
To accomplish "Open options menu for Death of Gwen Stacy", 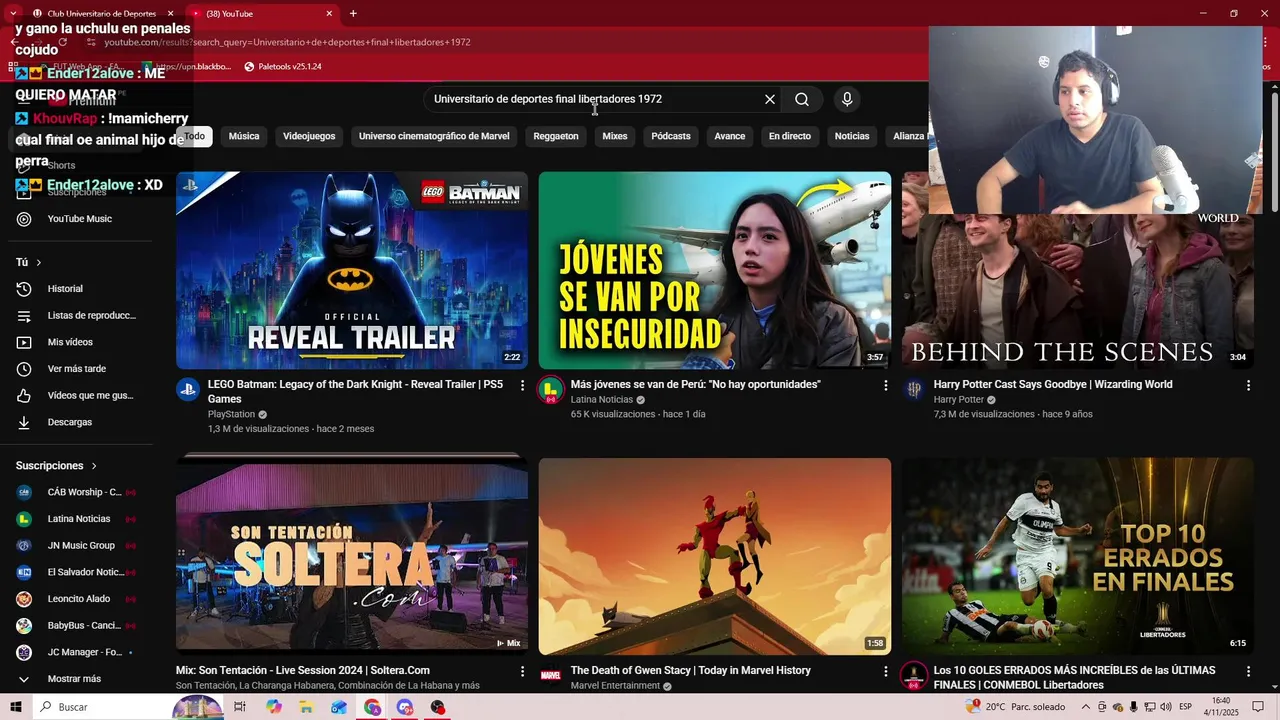I will point(885,671).
